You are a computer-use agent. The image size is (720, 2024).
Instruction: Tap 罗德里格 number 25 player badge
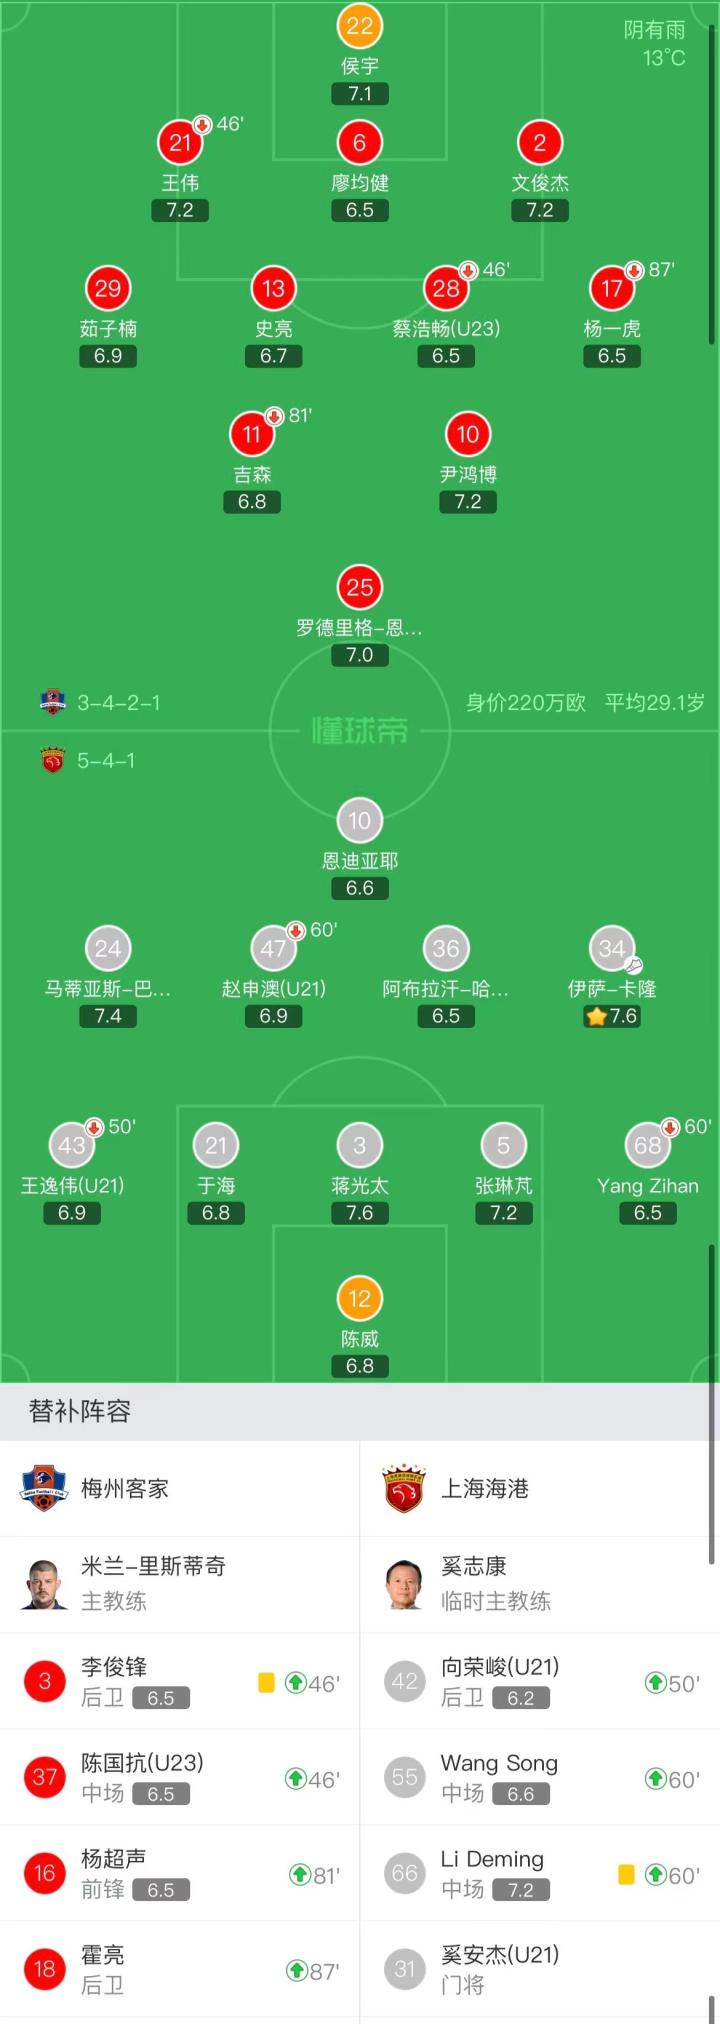point(360,587)
